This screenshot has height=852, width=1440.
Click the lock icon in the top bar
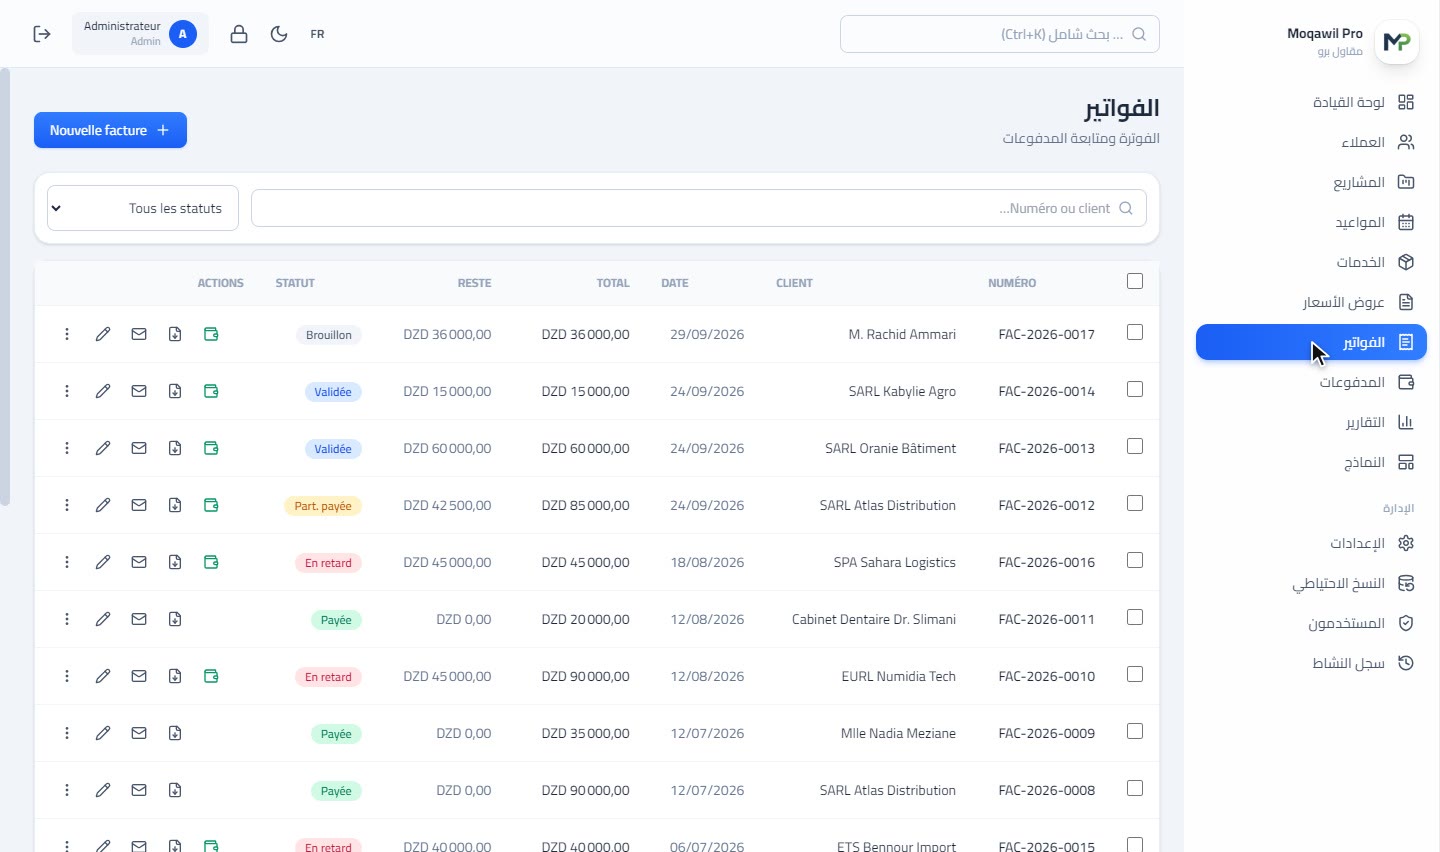click(x=239, y=34)
